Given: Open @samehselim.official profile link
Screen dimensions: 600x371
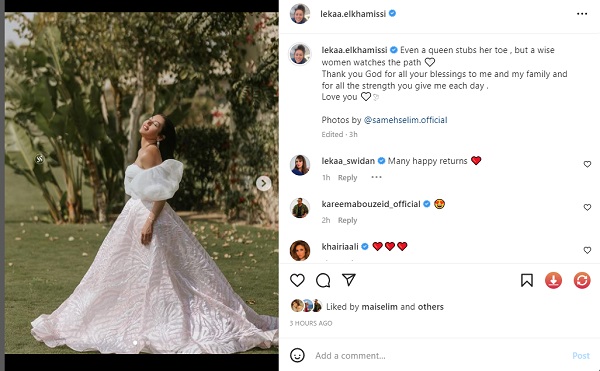Looking at the screenshot, I should (x=405, y=120).
